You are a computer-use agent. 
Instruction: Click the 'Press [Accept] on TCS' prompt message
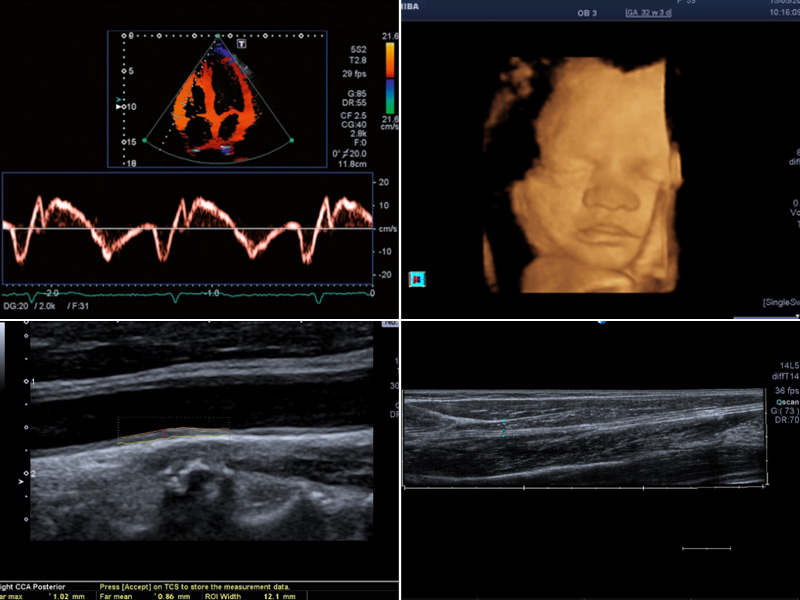[194, 587]
